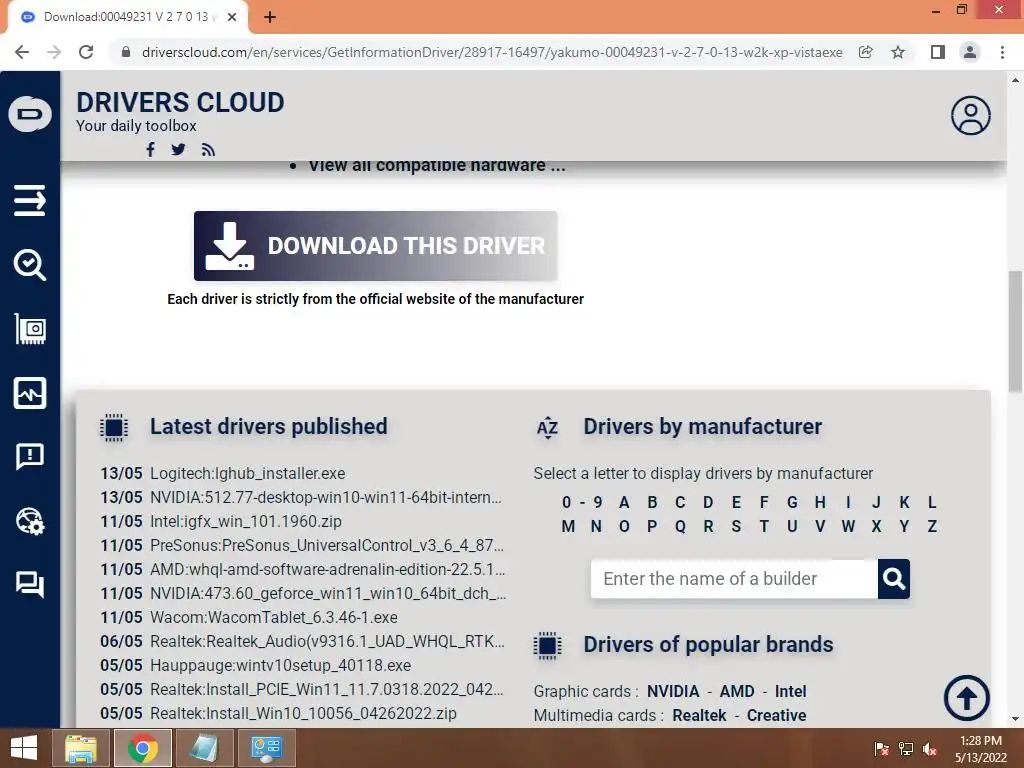Open Realtek multimedia cards brand link

tap(699, 716)
